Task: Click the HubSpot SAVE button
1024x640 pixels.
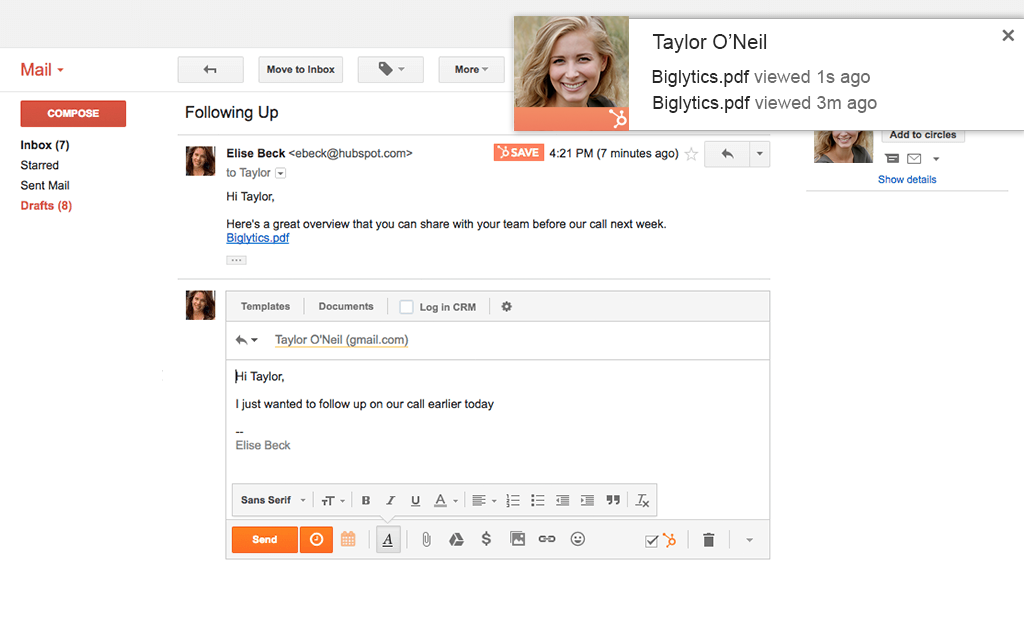Action: click(519, 153)
